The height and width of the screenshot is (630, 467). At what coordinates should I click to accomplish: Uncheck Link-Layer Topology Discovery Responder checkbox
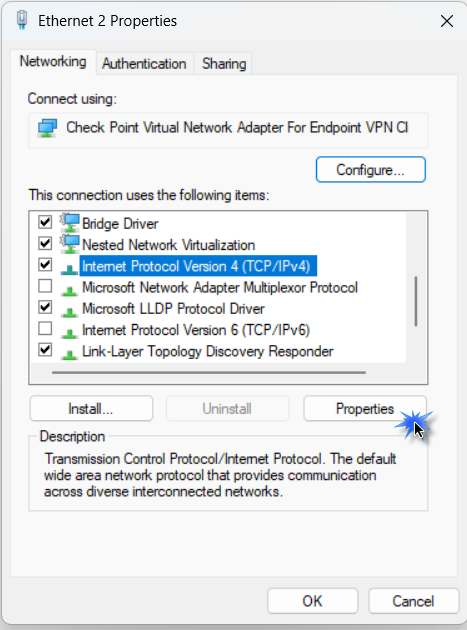45,350
